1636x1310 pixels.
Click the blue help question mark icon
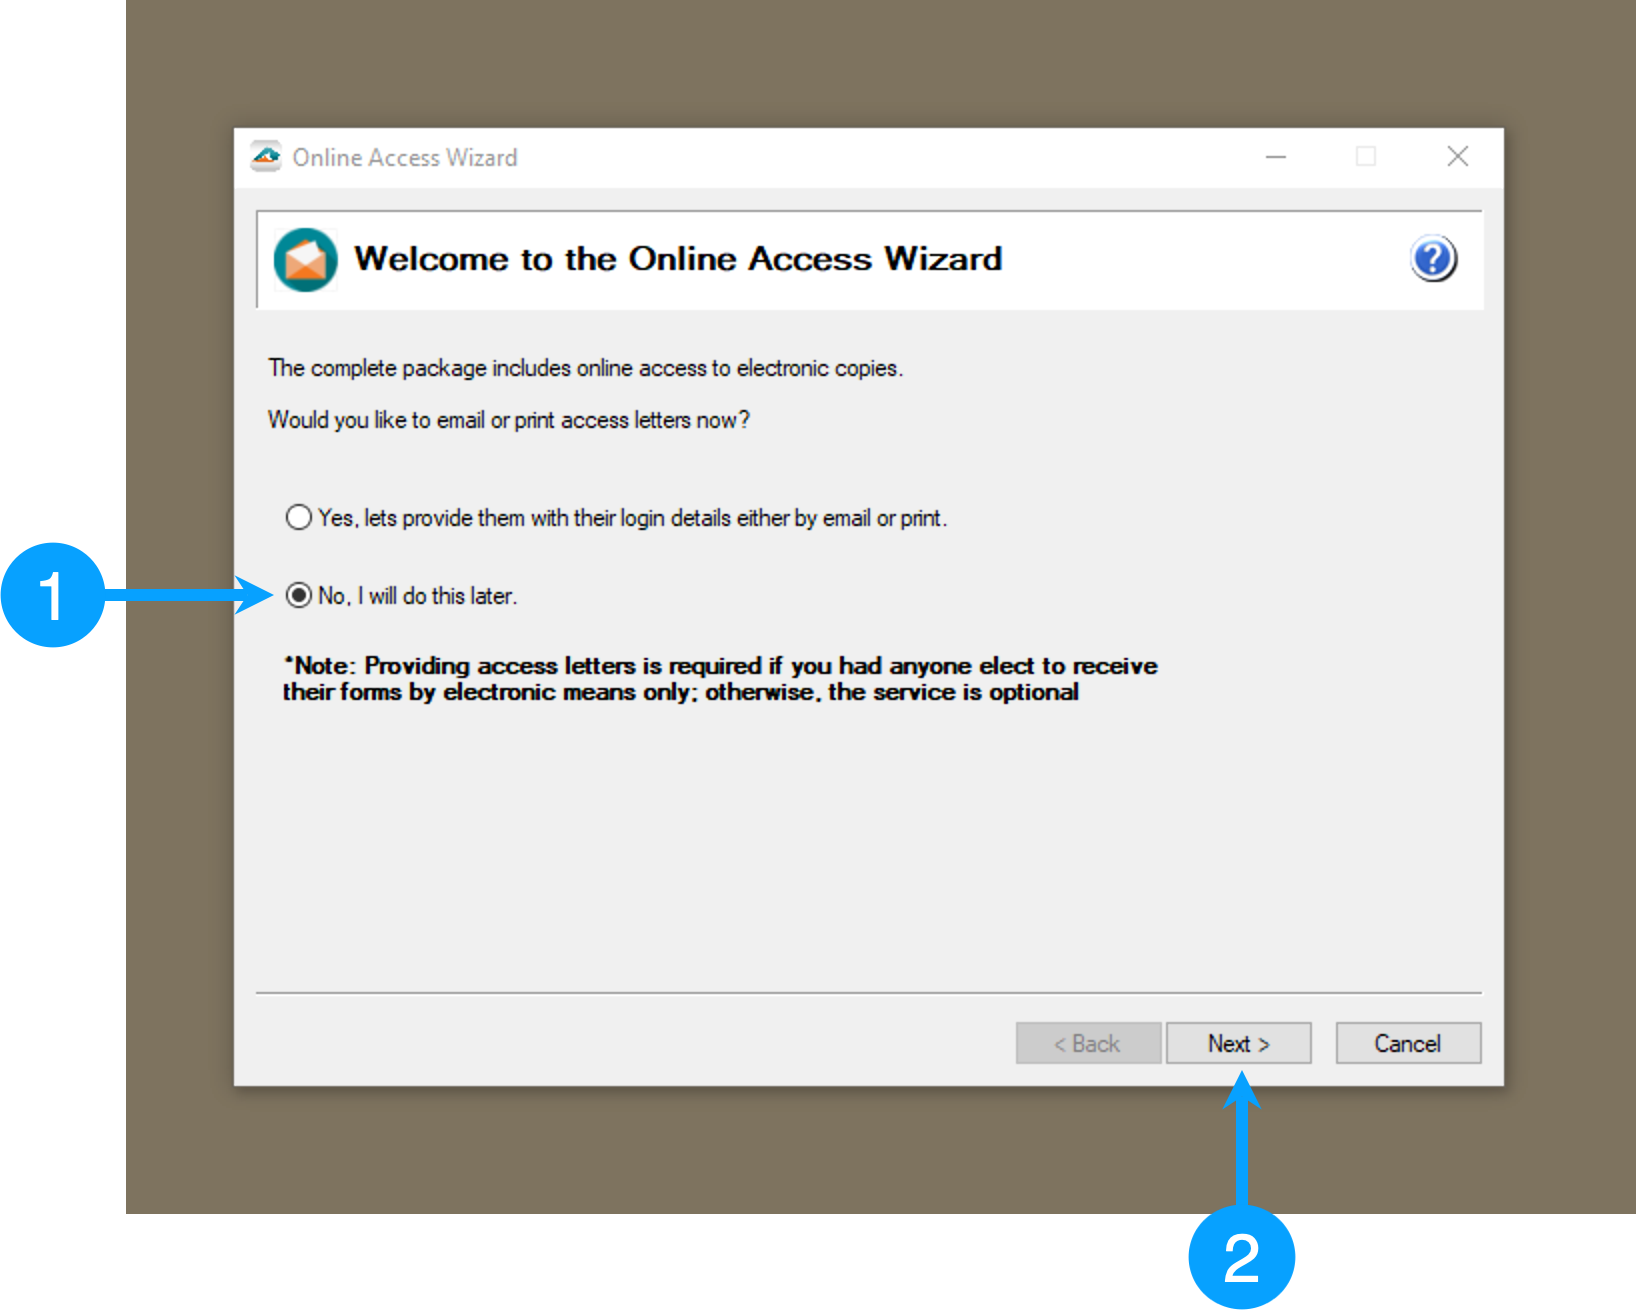coord(1433,259)
